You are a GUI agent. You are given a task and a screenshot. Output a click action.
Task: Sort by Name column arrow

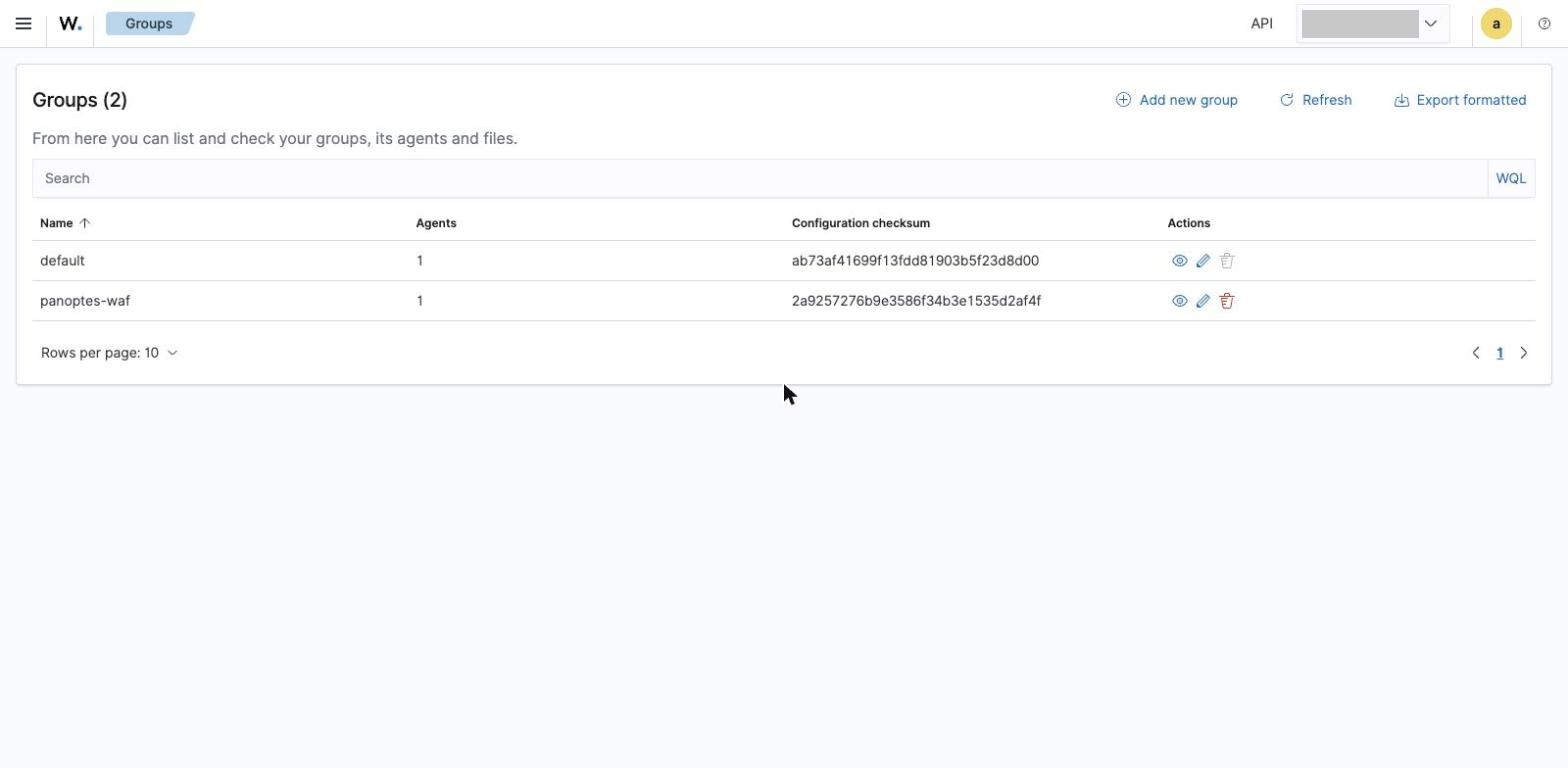coord(85,223)
